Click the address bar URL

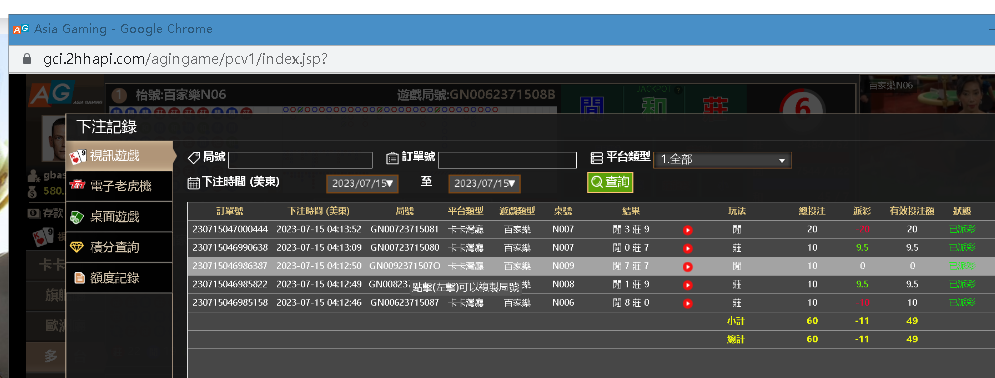[185, 59]
